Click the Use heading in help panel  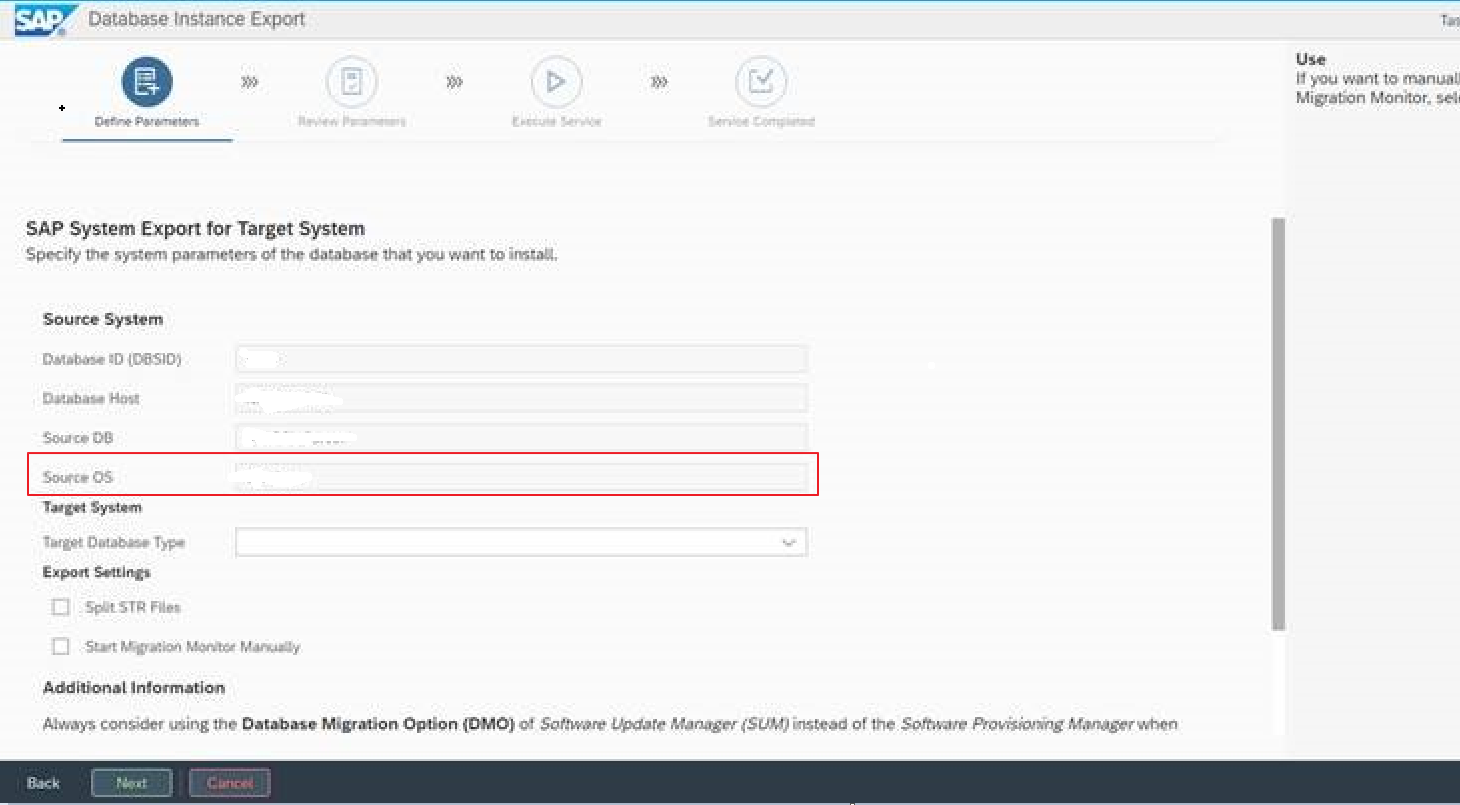(1310, 59)
